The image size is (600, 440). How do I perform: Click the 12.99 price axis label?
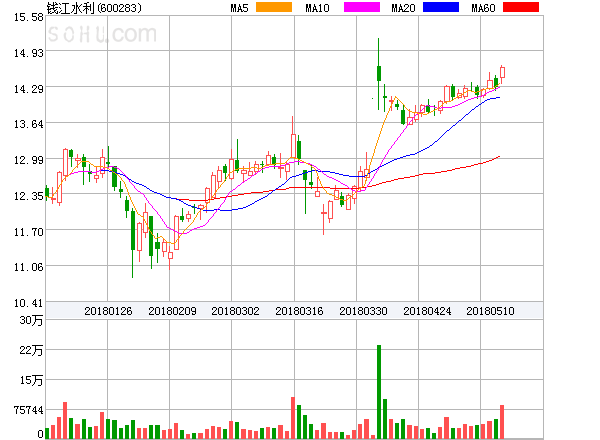click(29, 160)
